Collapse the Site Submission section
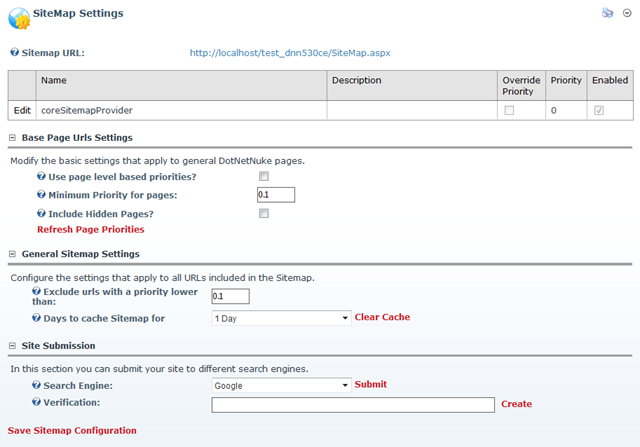This screenshot has width=640, height=447. [12, 346]
